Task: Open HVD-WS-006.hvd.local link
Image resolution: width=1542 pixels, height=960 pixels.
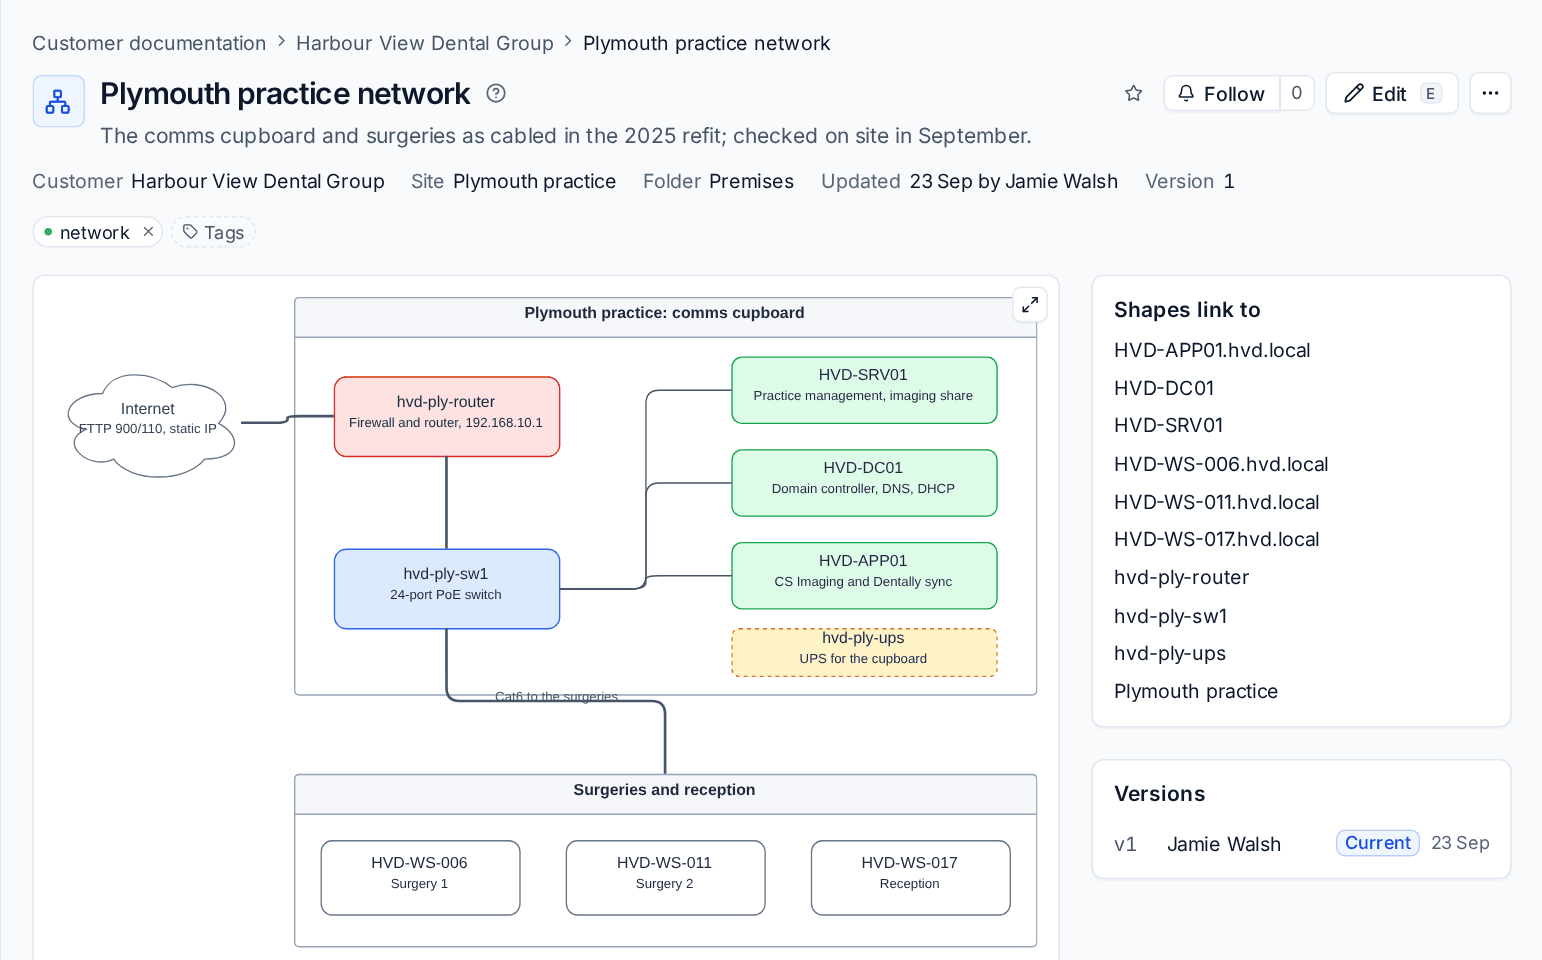Action: 1221,464
